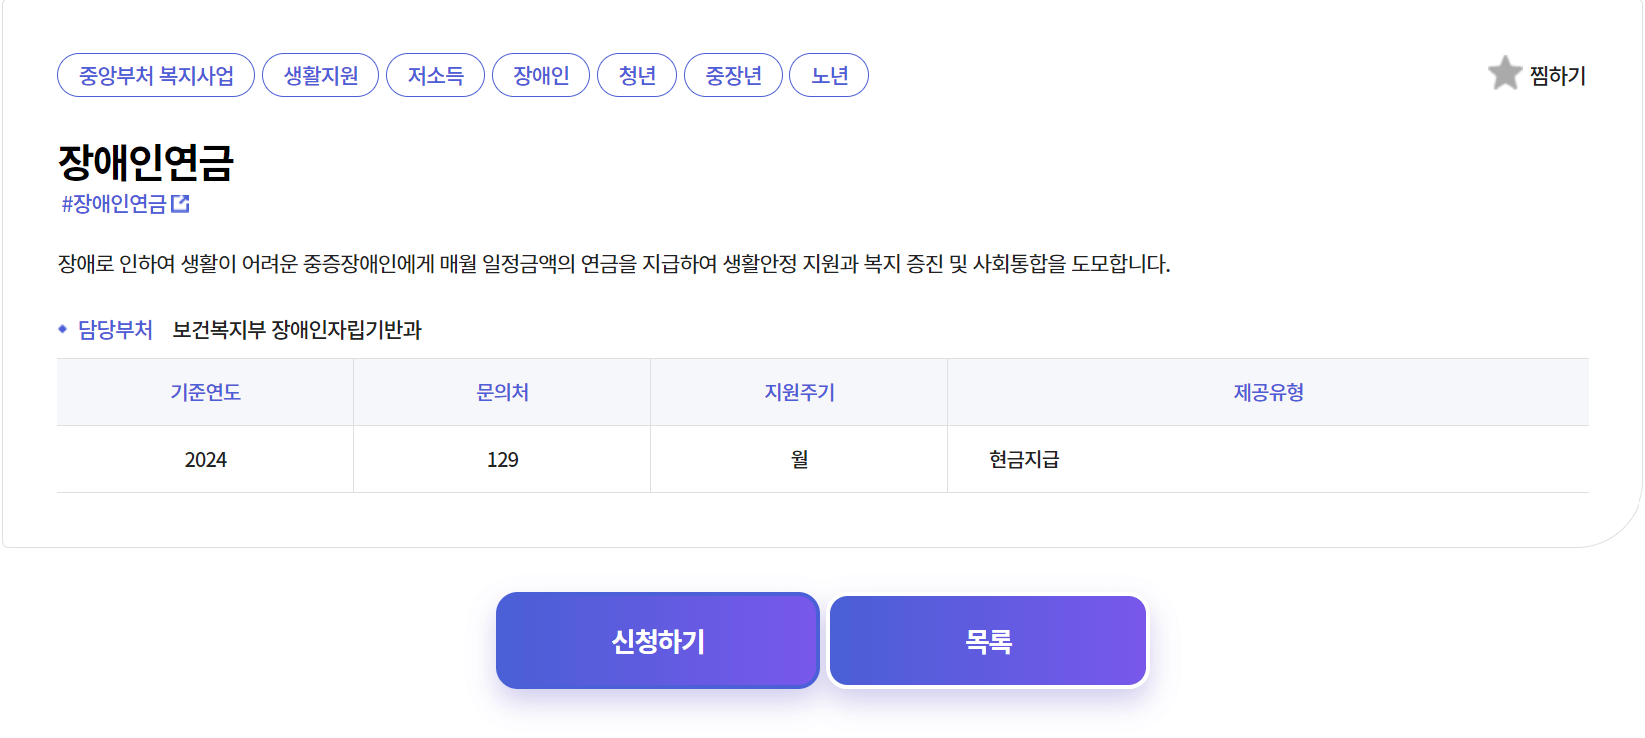The image size is (1645, 738).
Task: Click the external link icon beside #장애인연금
Action: (181, 202)
